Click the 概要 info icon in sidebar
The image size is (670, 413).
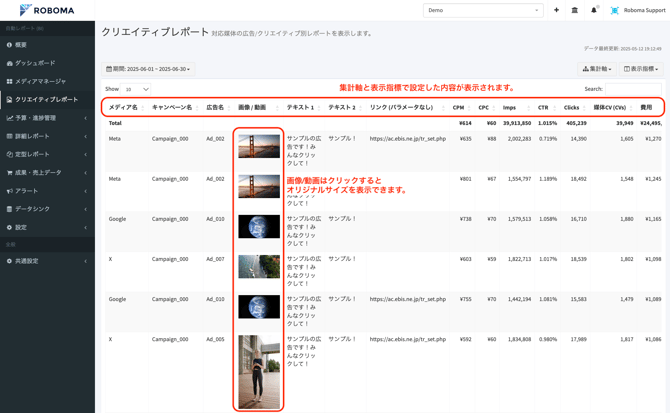point(9,45)
